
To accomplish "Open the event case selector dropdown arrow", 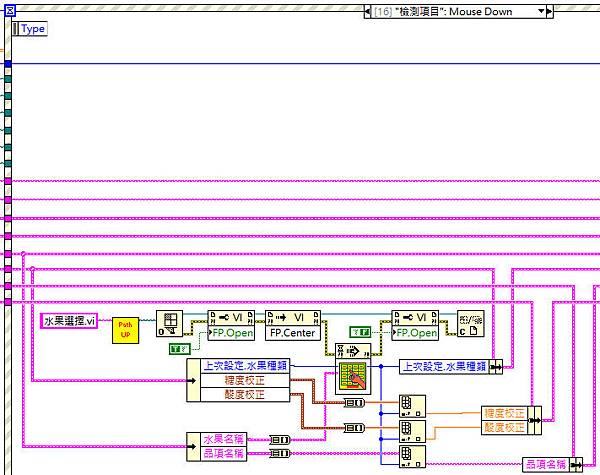I will pyautogui.click(x=541, y=11).
